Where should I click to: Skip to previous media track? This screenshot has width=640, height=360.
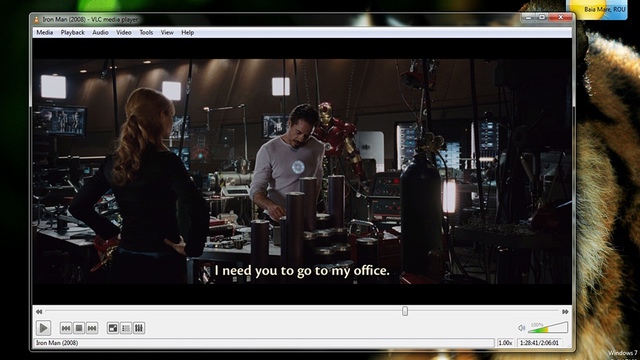66,328
